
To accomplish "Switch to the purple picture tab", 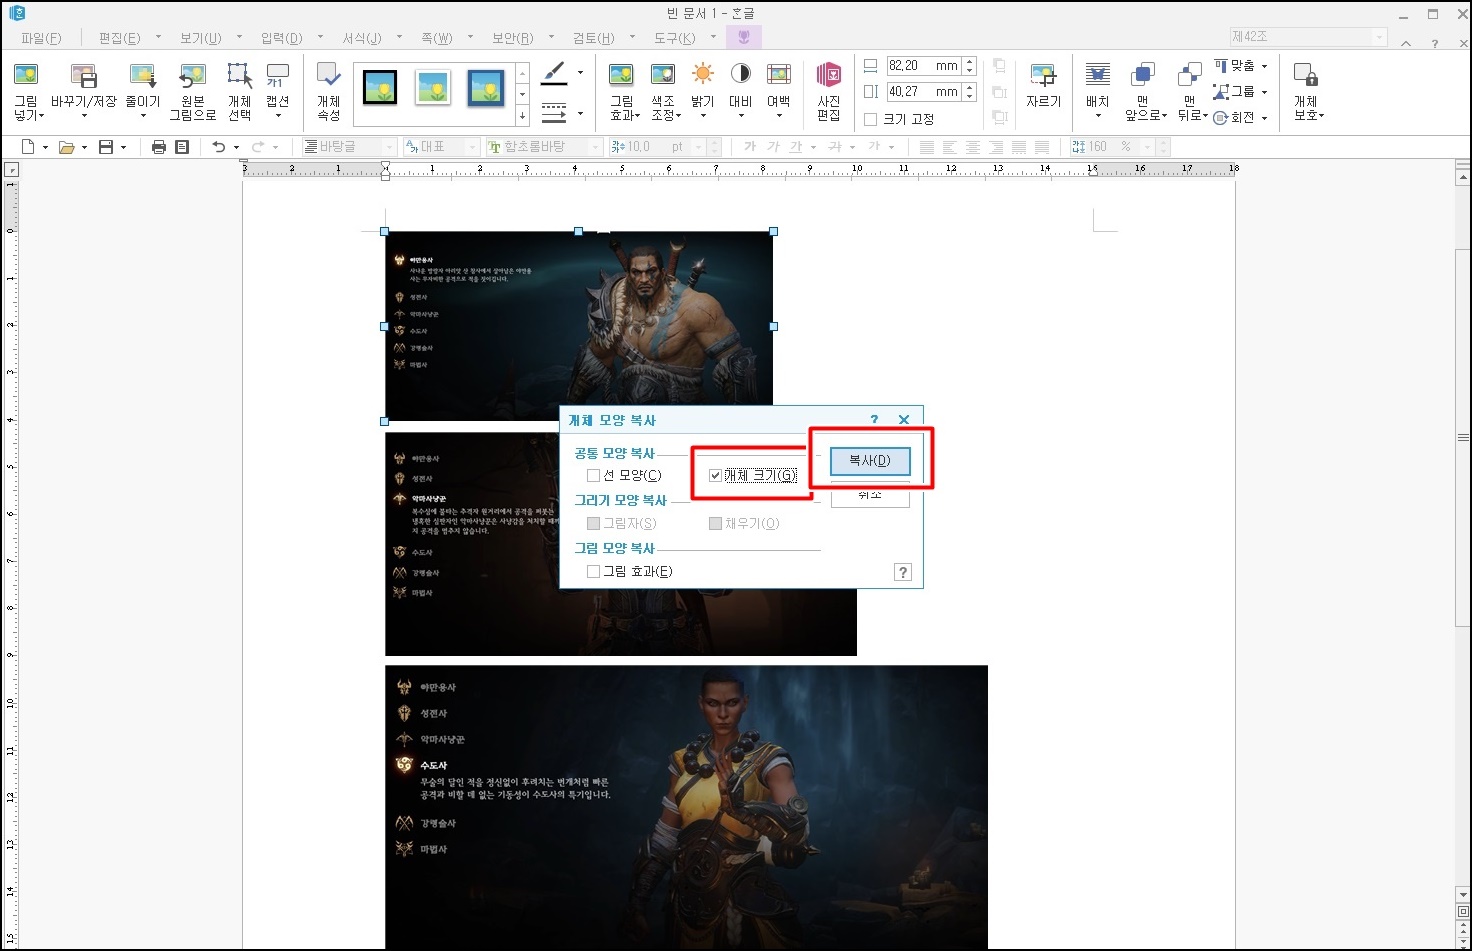I will [x=743, y=37].
